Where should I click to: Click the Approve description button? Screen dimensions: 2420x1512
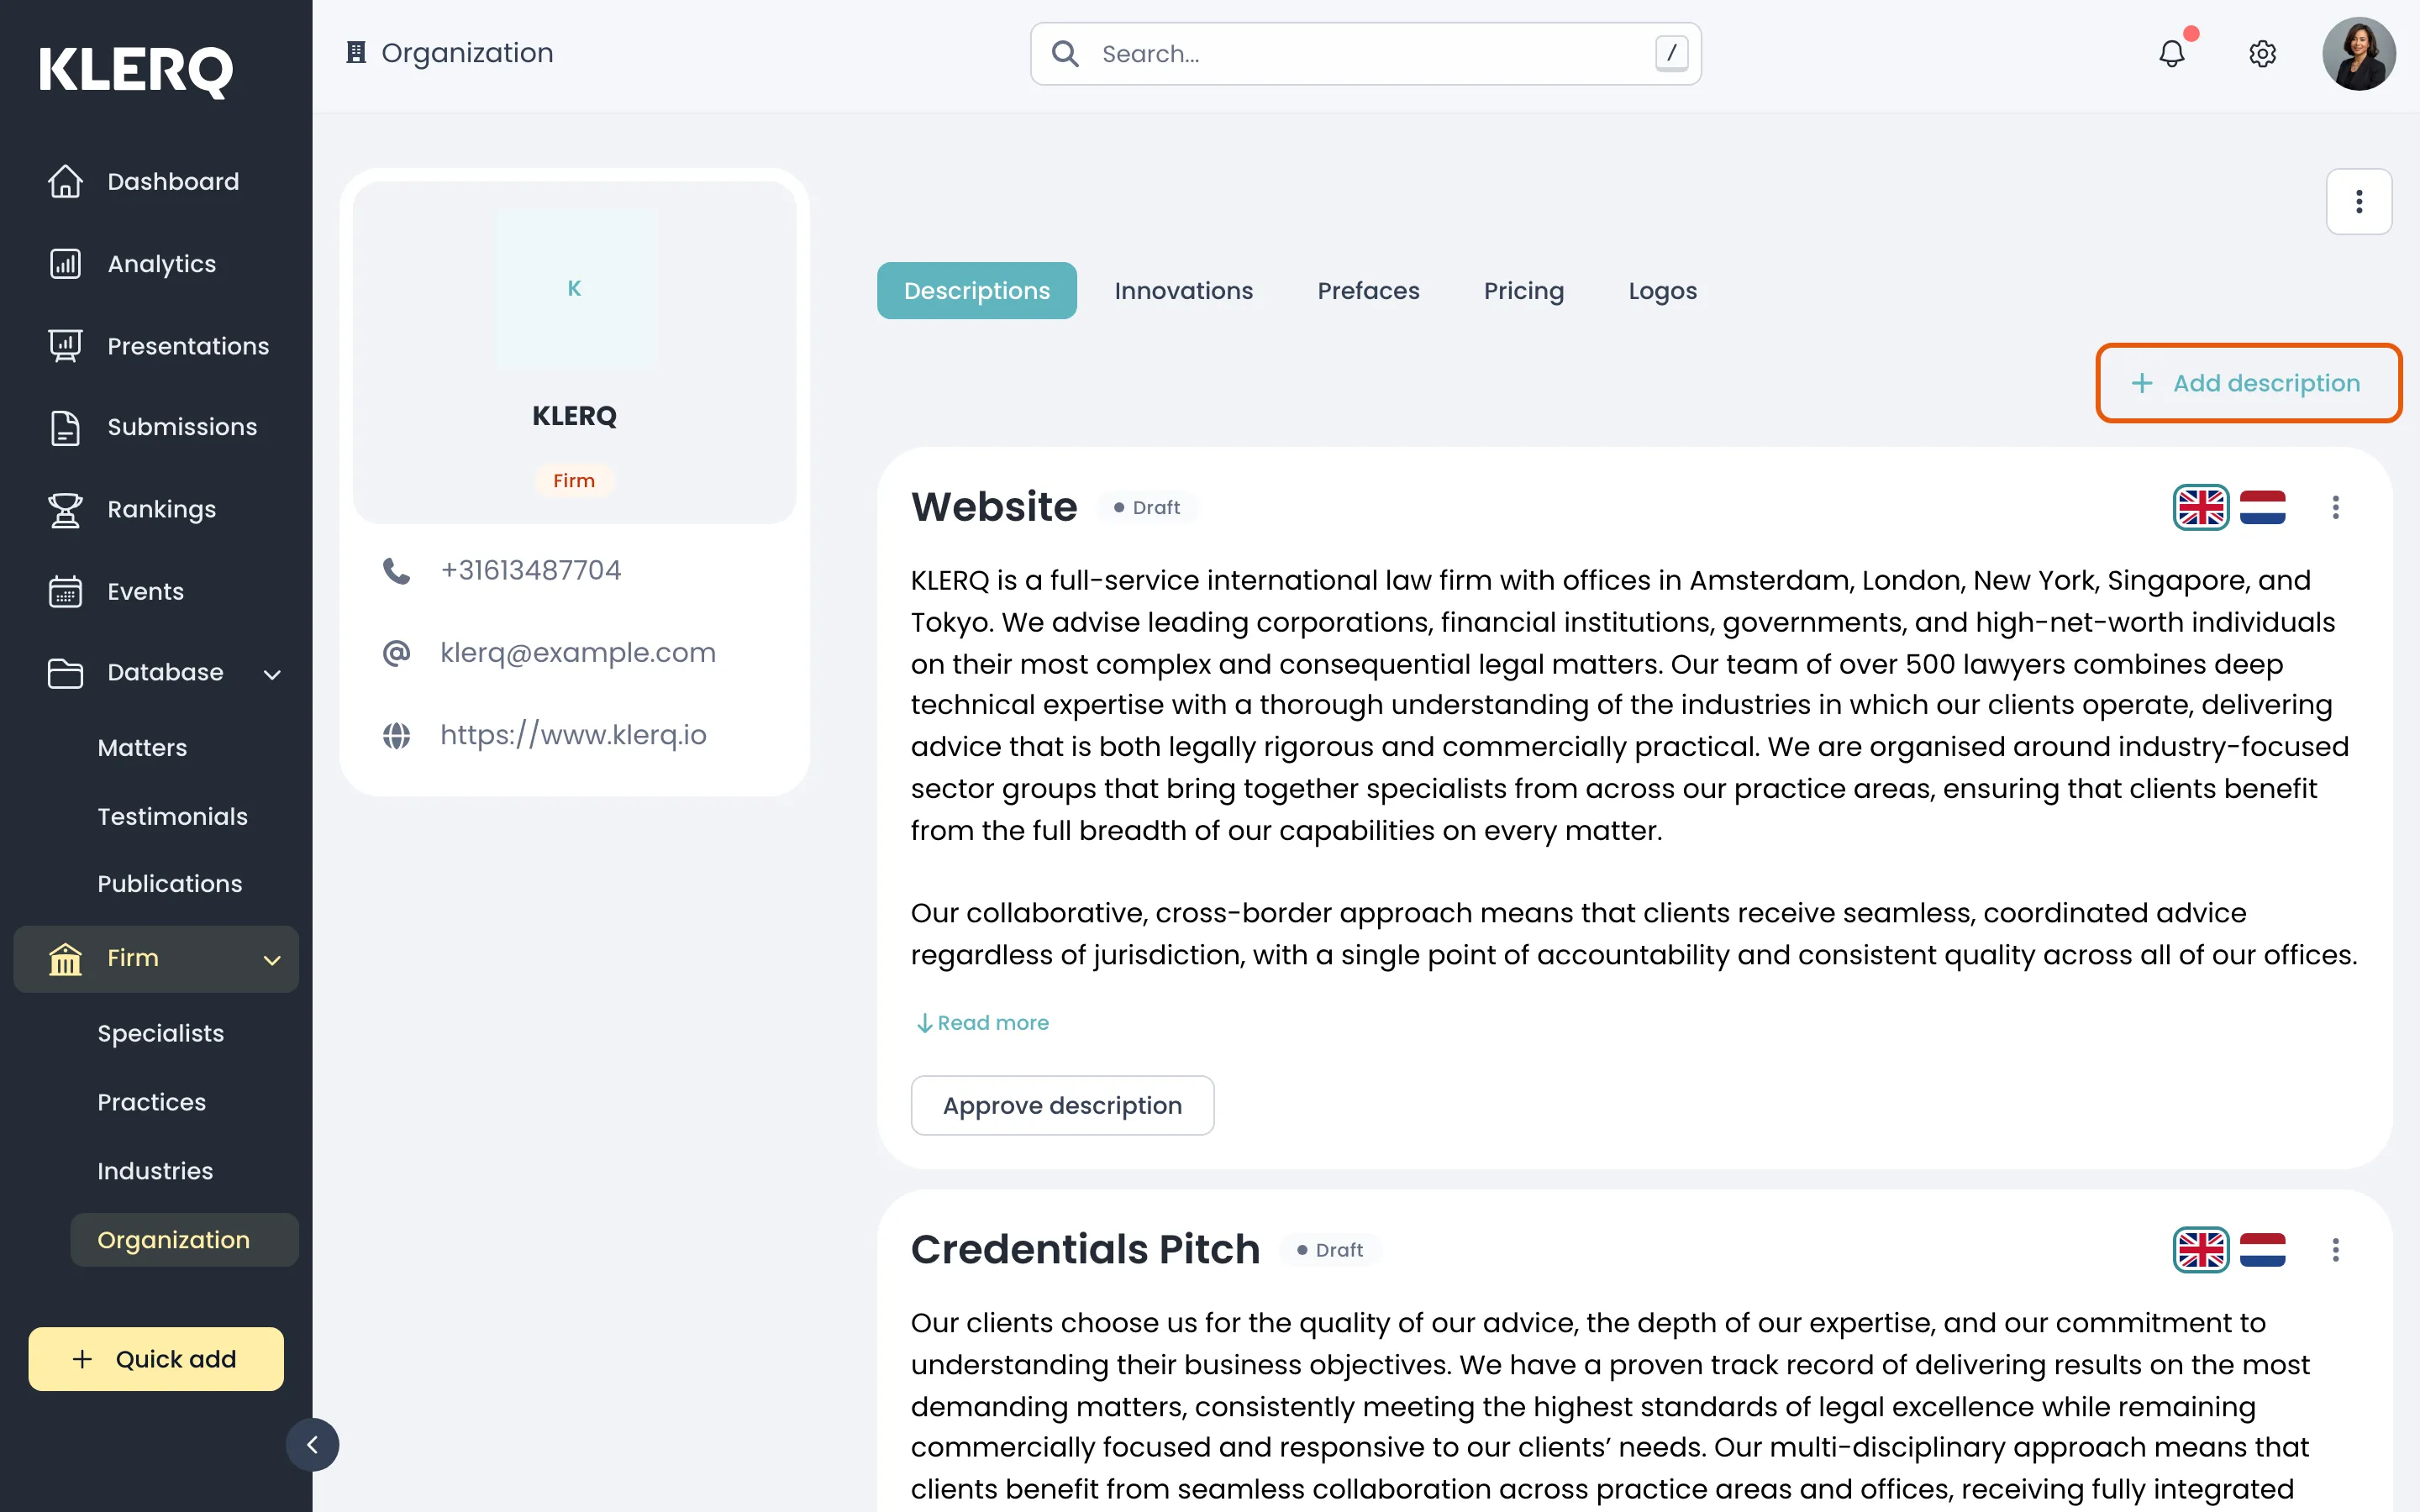point(1062,1105)
